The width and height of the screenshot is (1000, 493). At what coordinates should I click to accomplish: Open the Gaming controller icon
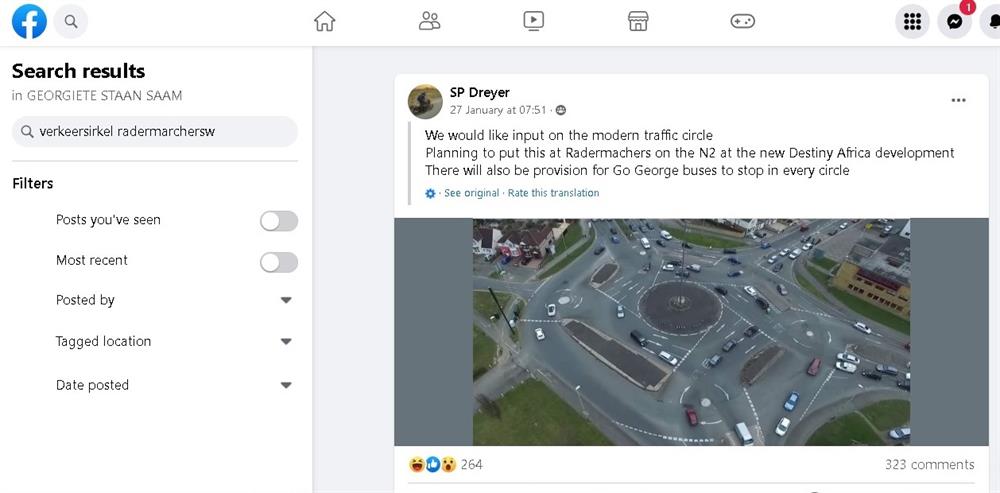742,22
